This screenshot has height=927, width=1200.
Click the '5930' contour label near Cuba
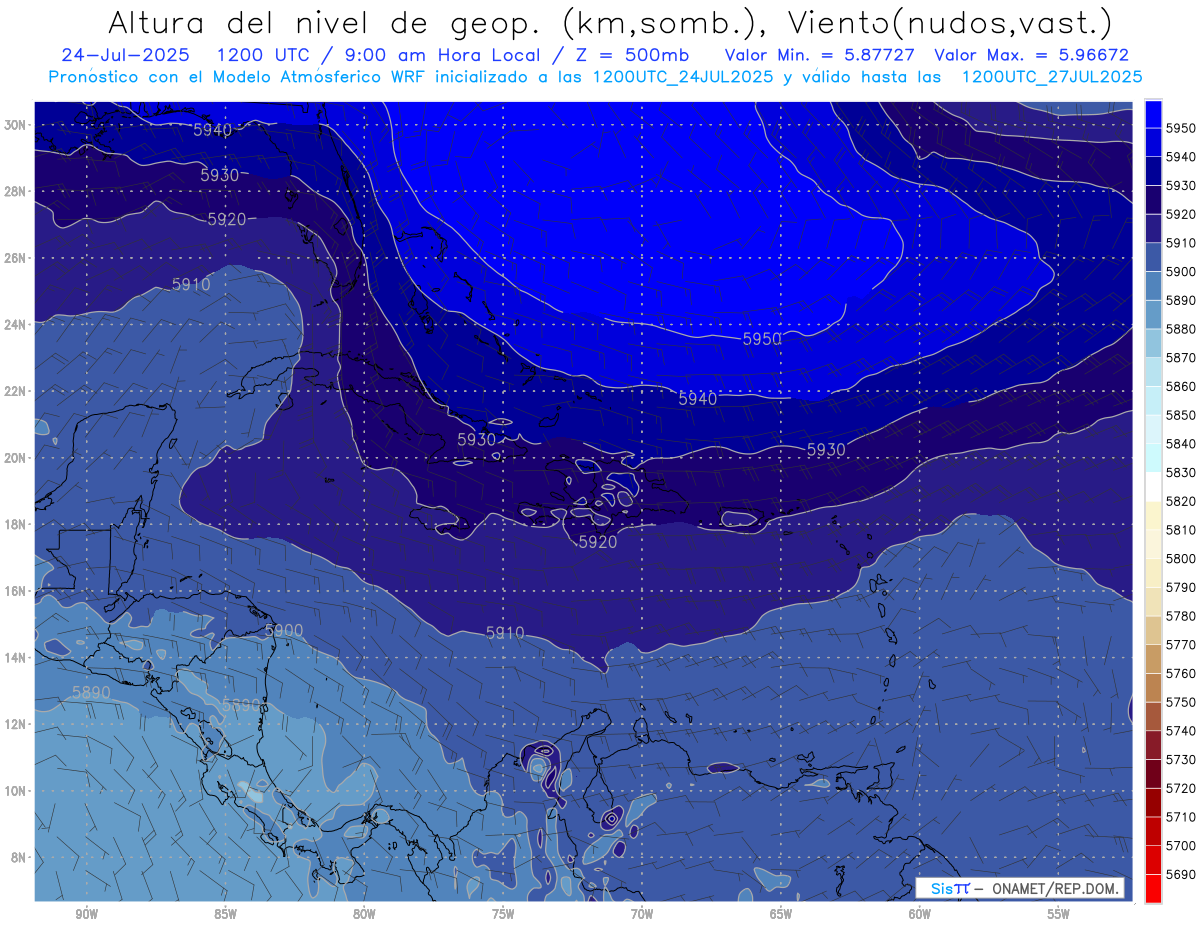tap(477, 439)
